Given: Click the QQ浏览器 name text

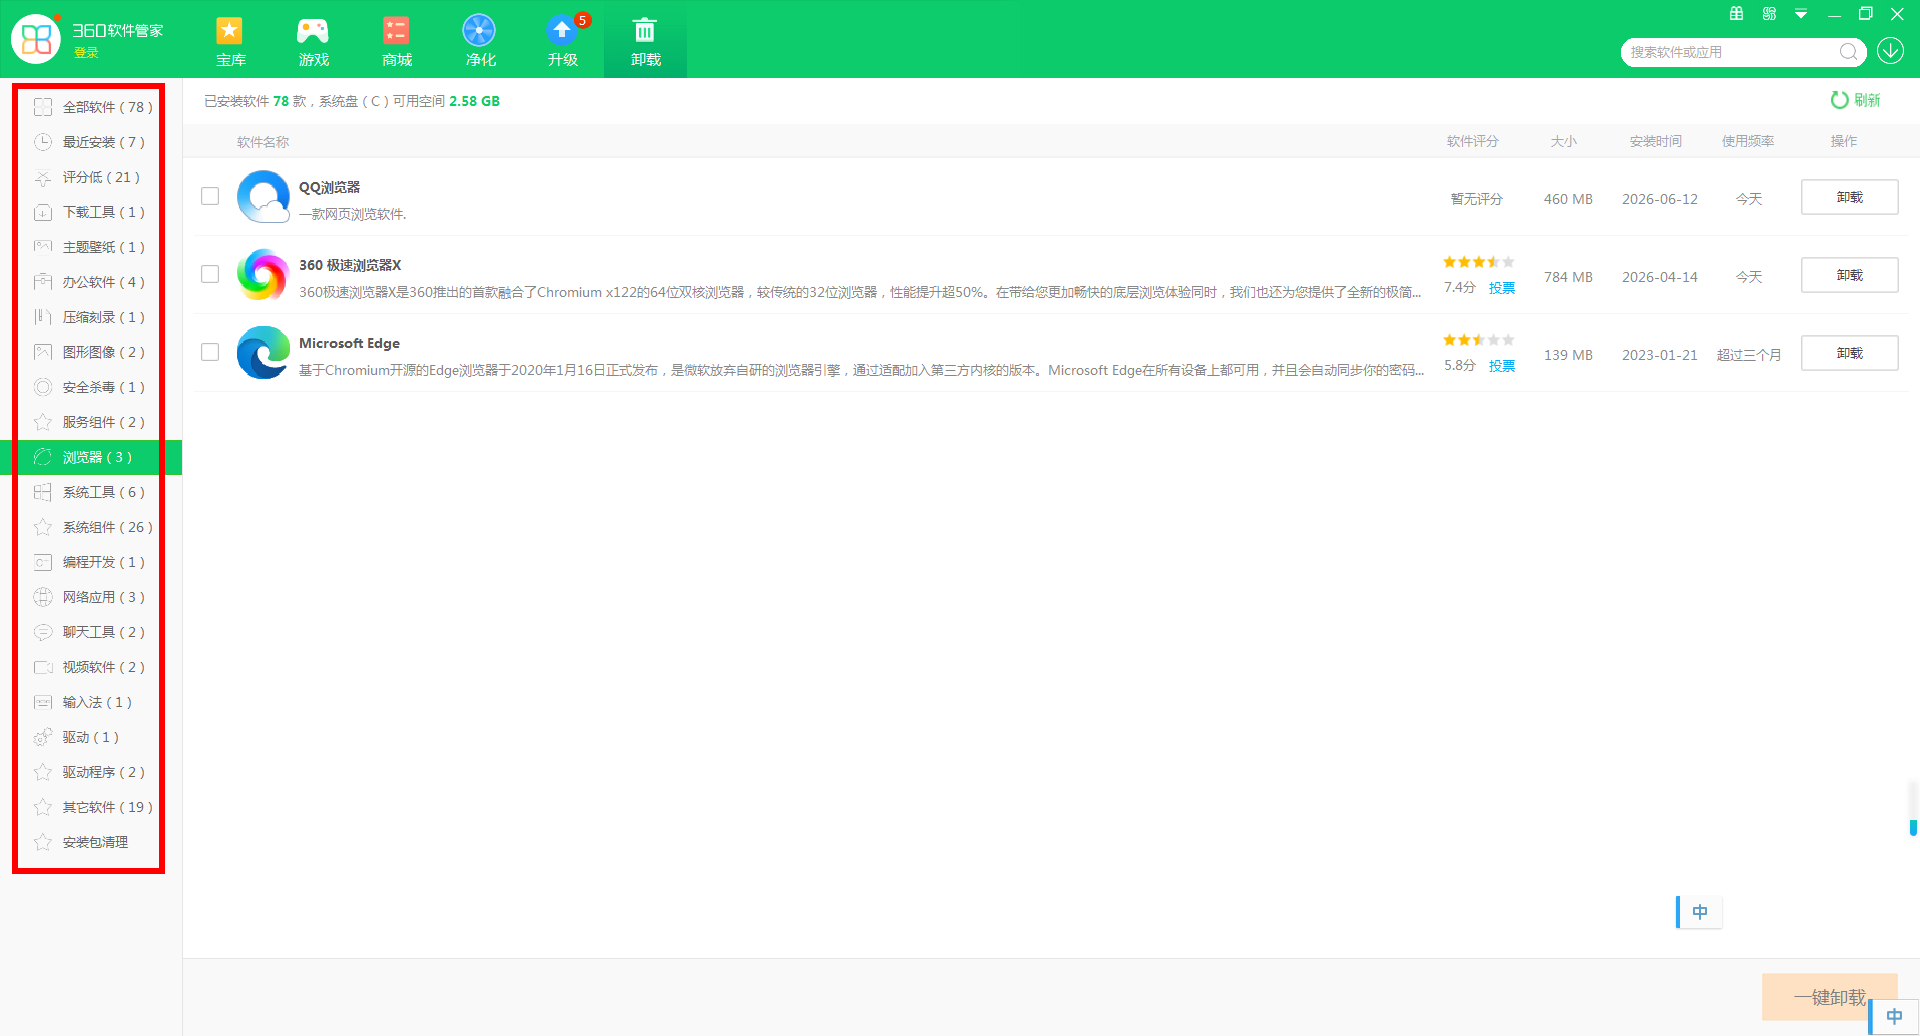Looking at the screenshot, I should (x=329, y=187).
